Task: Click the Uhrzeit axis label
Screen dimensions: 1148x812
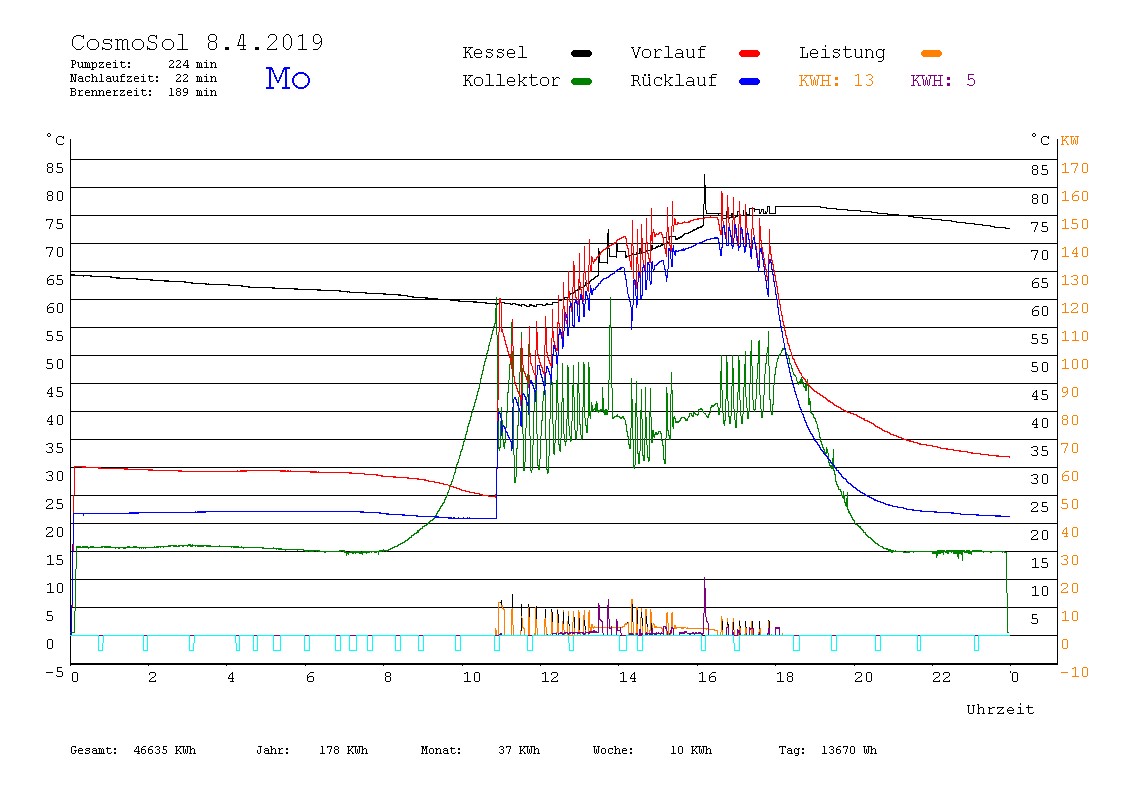Action: [x=1000, y=709]
